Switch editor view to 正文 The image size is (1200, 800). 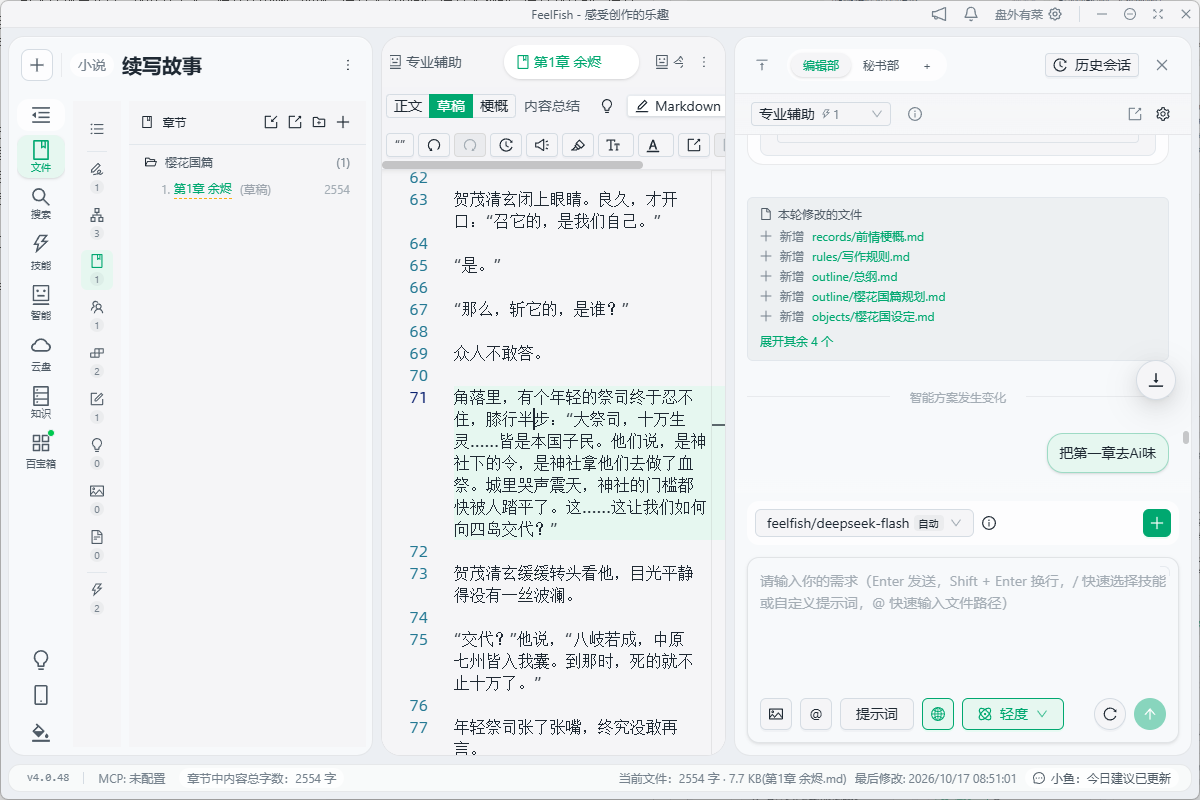tap(408, 106)
